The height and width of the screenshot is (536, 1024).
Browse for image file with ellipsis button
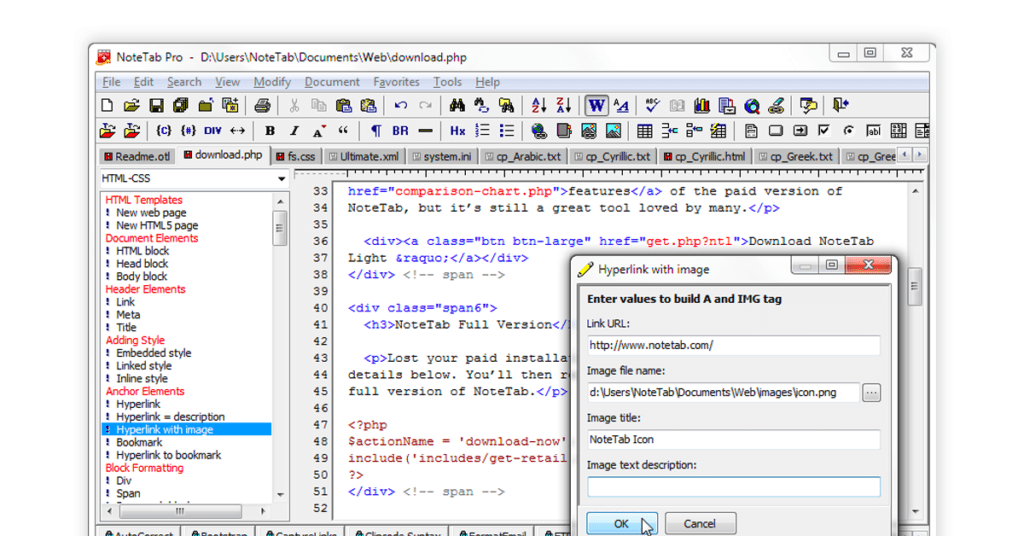click(x=871, y=392)
